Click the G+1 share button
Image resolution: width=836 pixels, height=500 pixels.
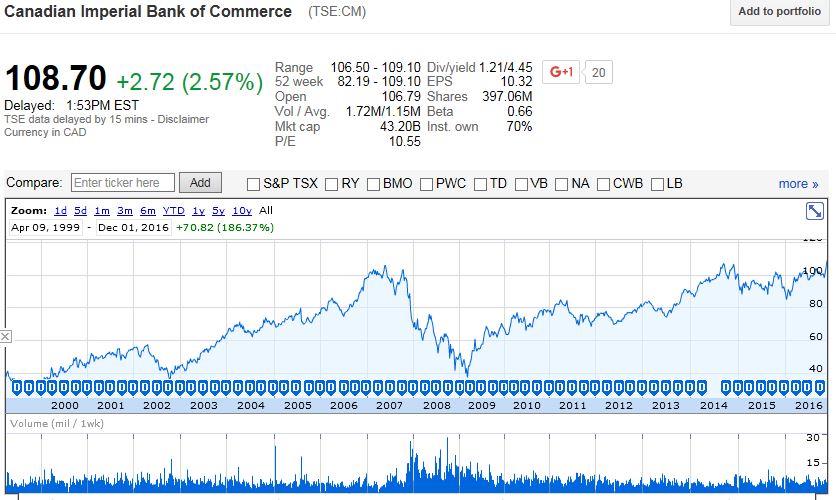coord(561,72)
